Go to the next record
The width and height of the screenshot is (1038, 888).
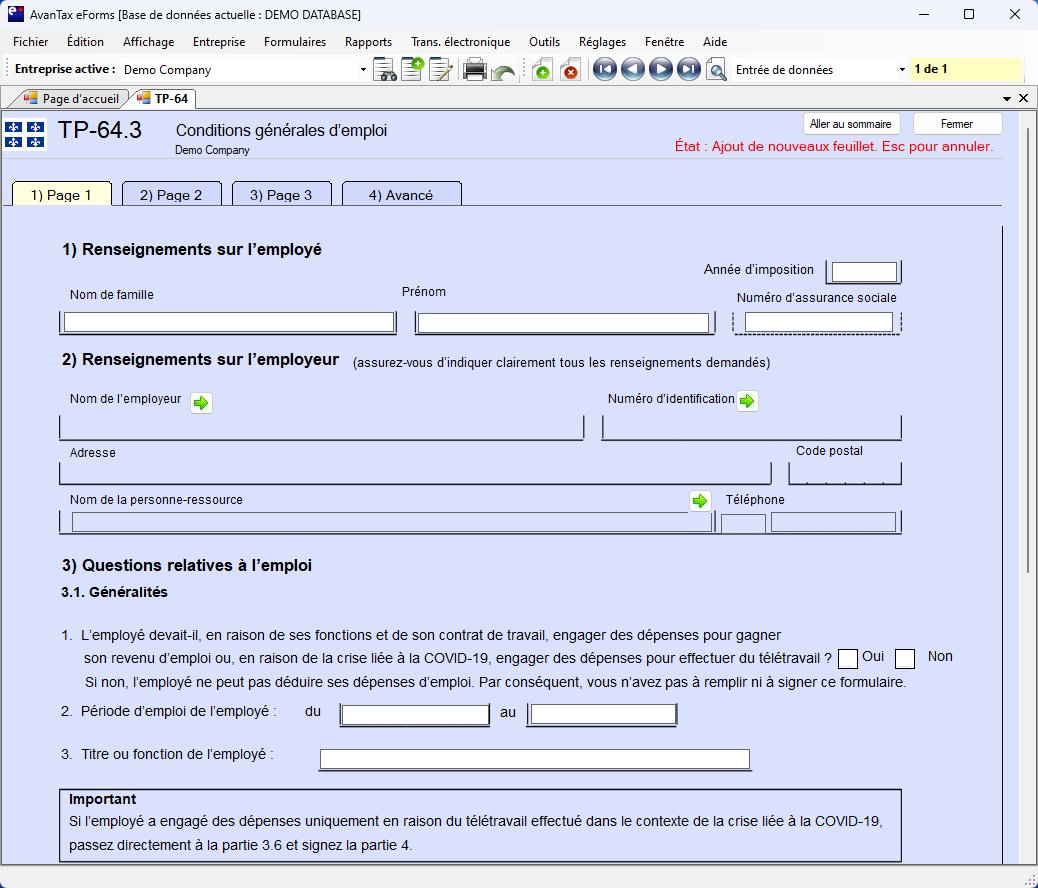(660, 70)
